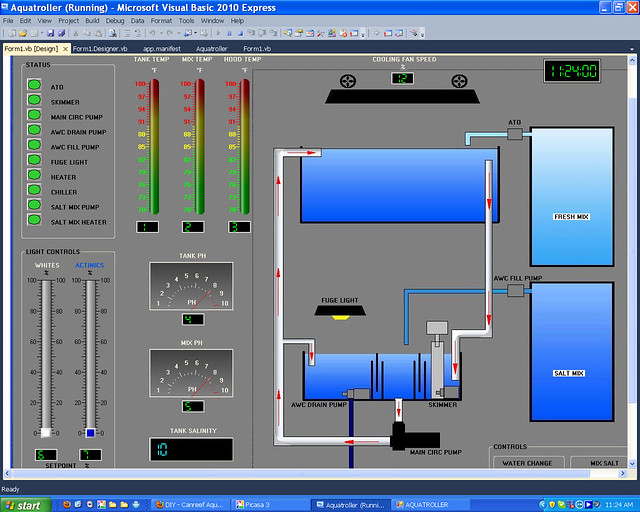Open the app.manifest tab
The width and height of the screenshot is (640, 512).
click(x=162, y=48)
